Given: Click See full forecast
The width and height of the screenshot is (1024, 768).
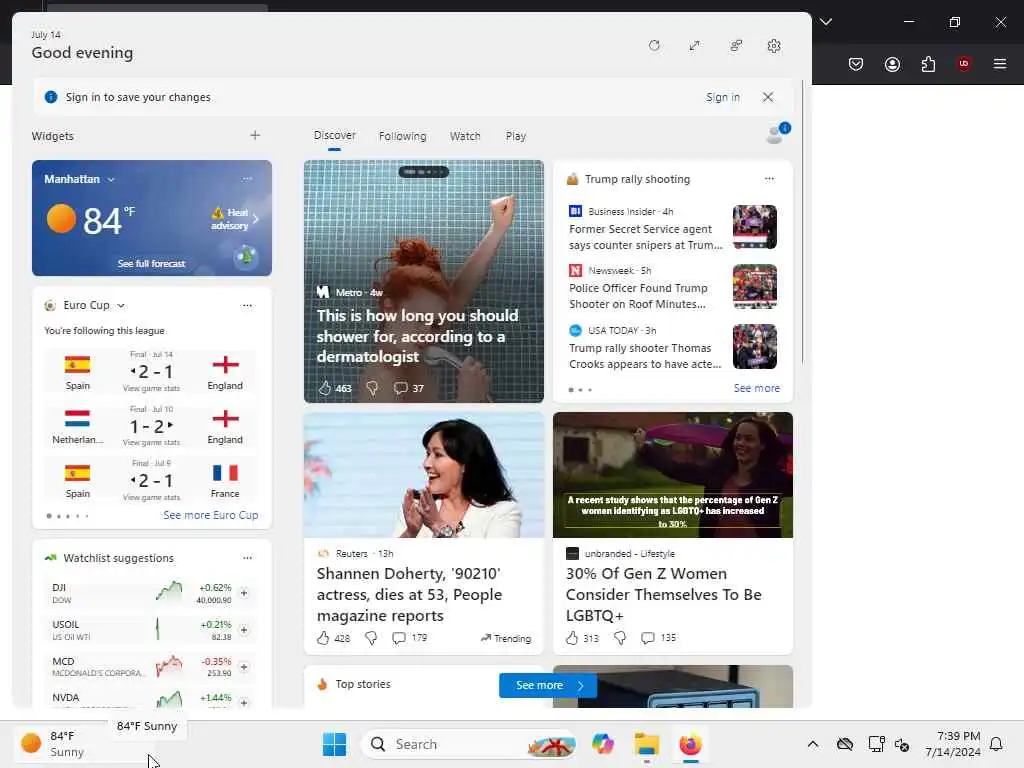Looking at the screenshot, I should click(152, 263).
